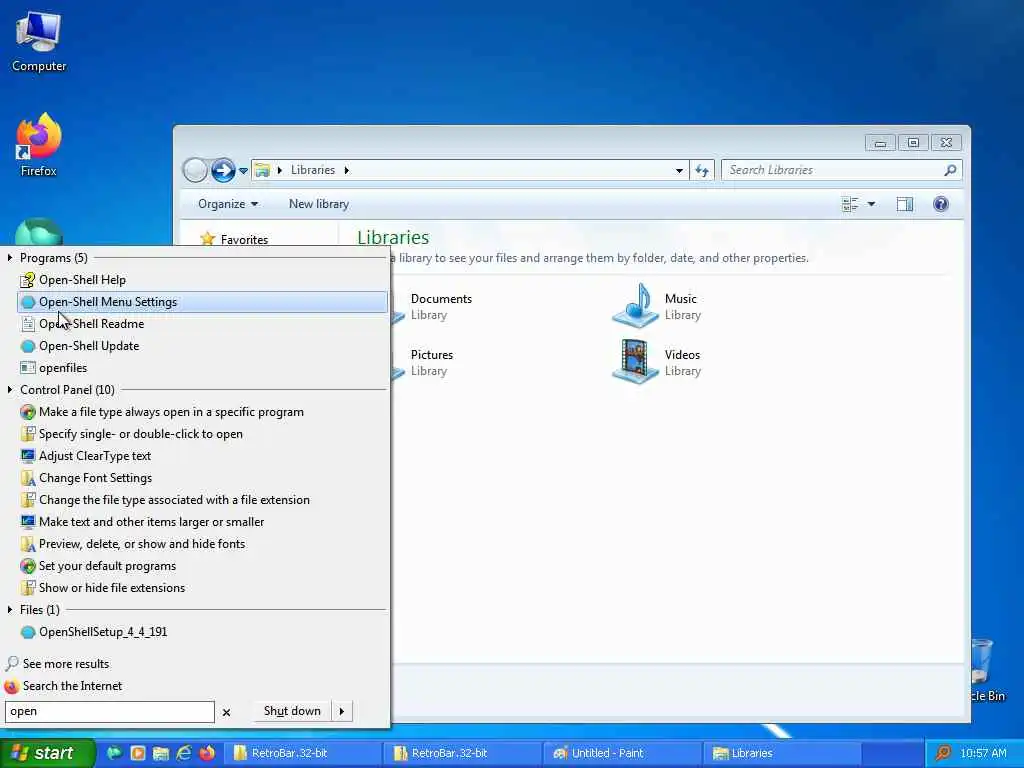Click the system tray search icon
The image size is (1024, 768).
(x=942, y=753)
